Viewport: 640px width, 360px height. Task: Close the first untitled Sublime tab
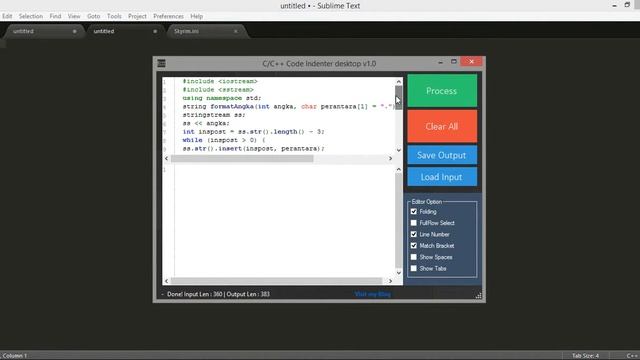[74, 31]
